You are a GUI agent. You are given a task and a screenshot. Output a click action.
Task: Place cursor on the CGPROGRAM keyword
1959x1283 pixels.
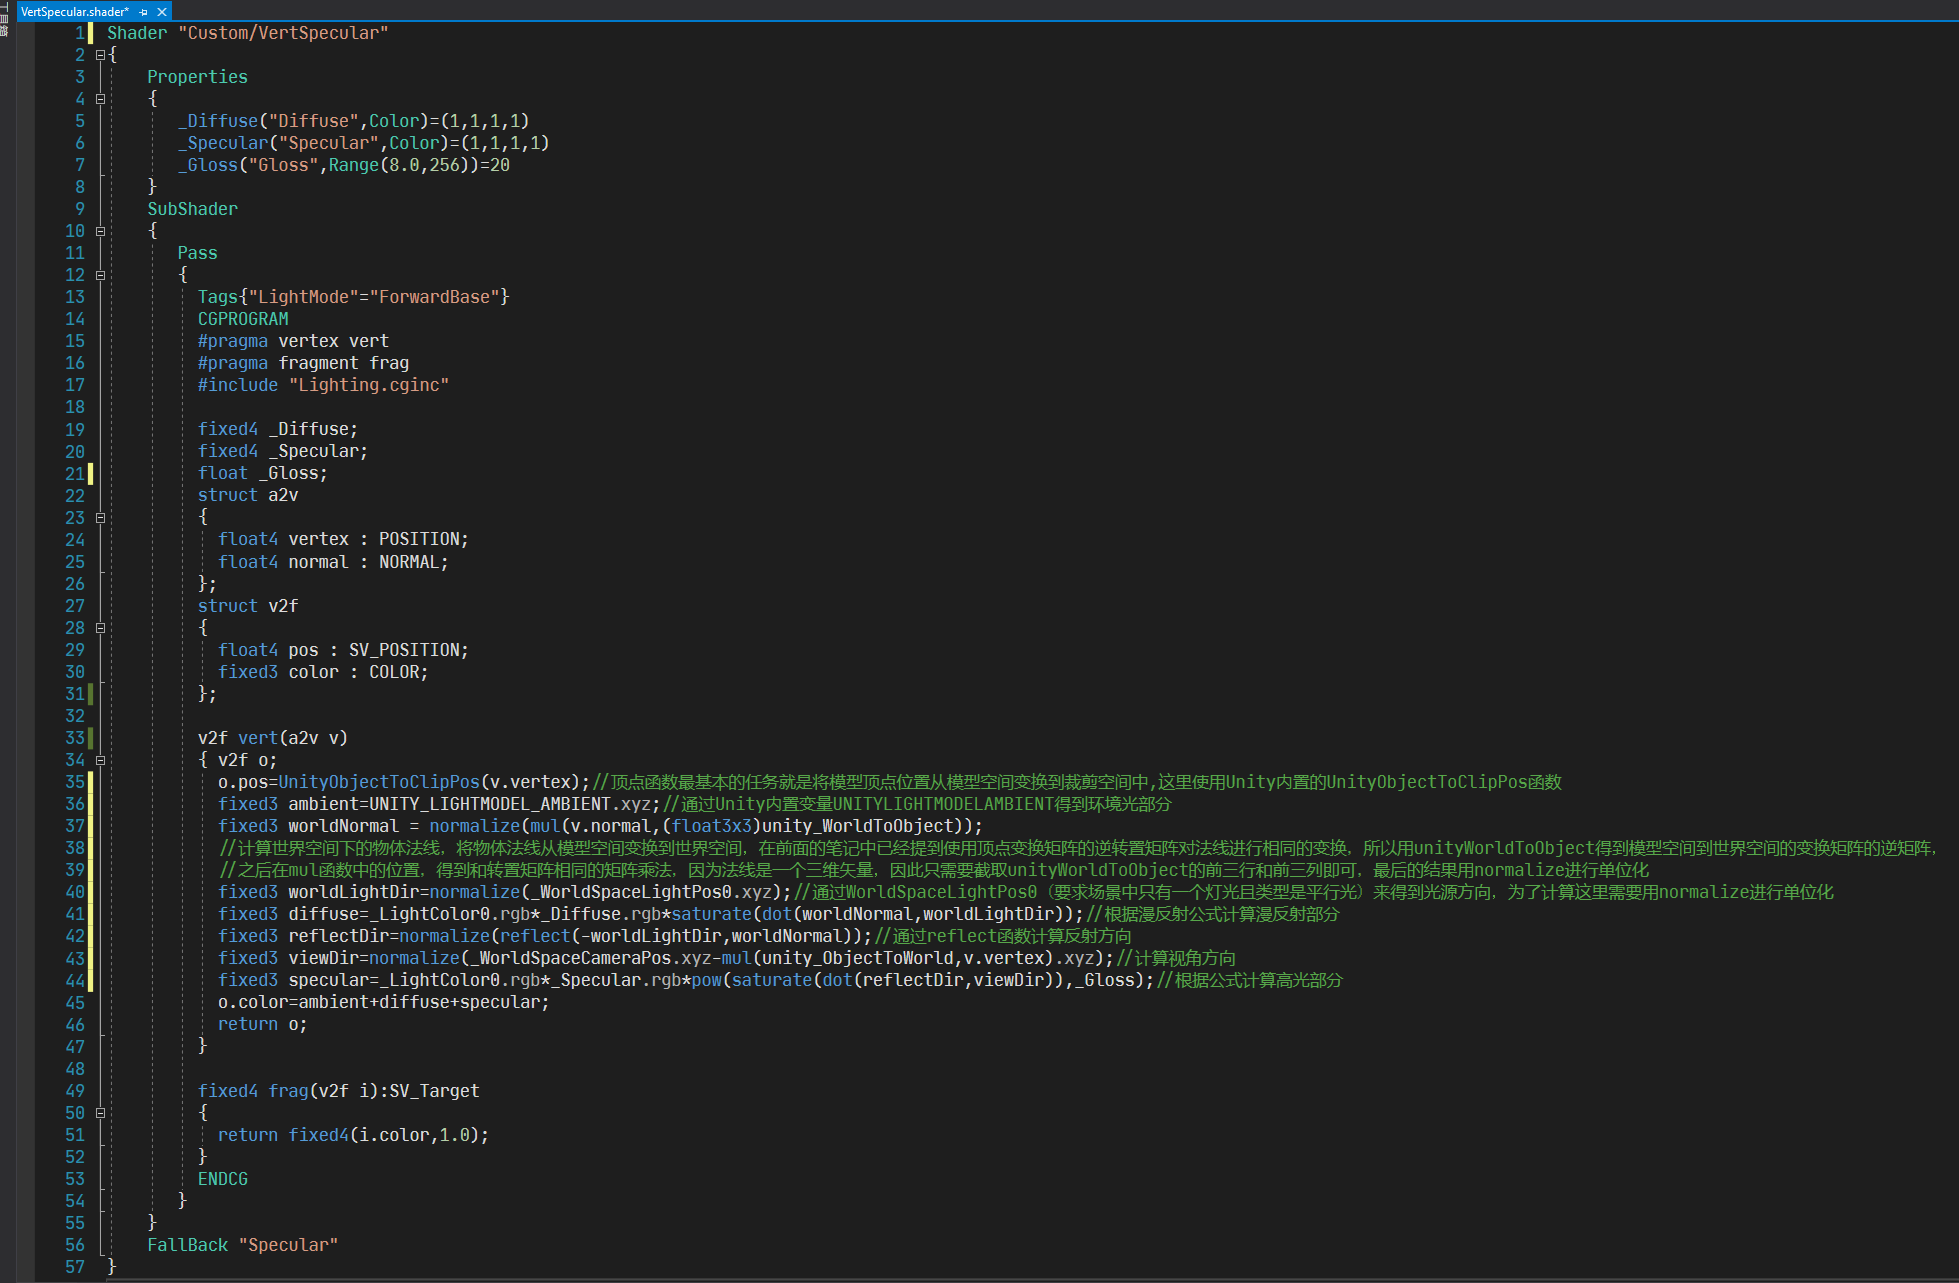(243, 319)
